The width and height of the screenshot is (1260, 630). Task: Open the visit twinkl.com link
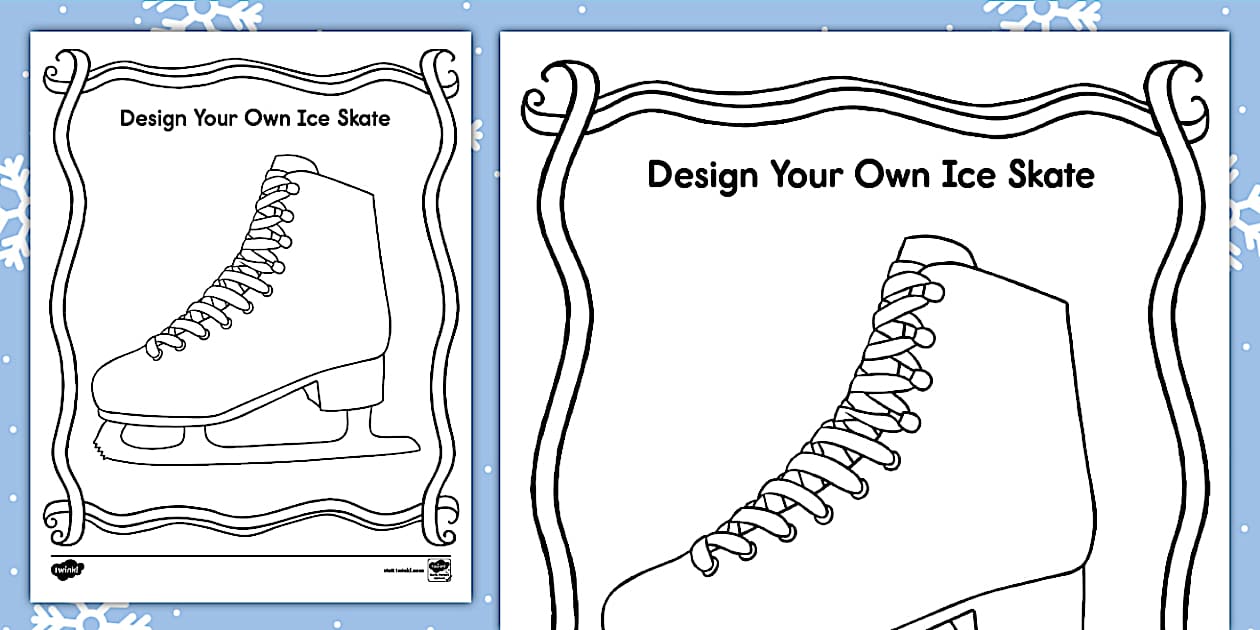[402, 568]
